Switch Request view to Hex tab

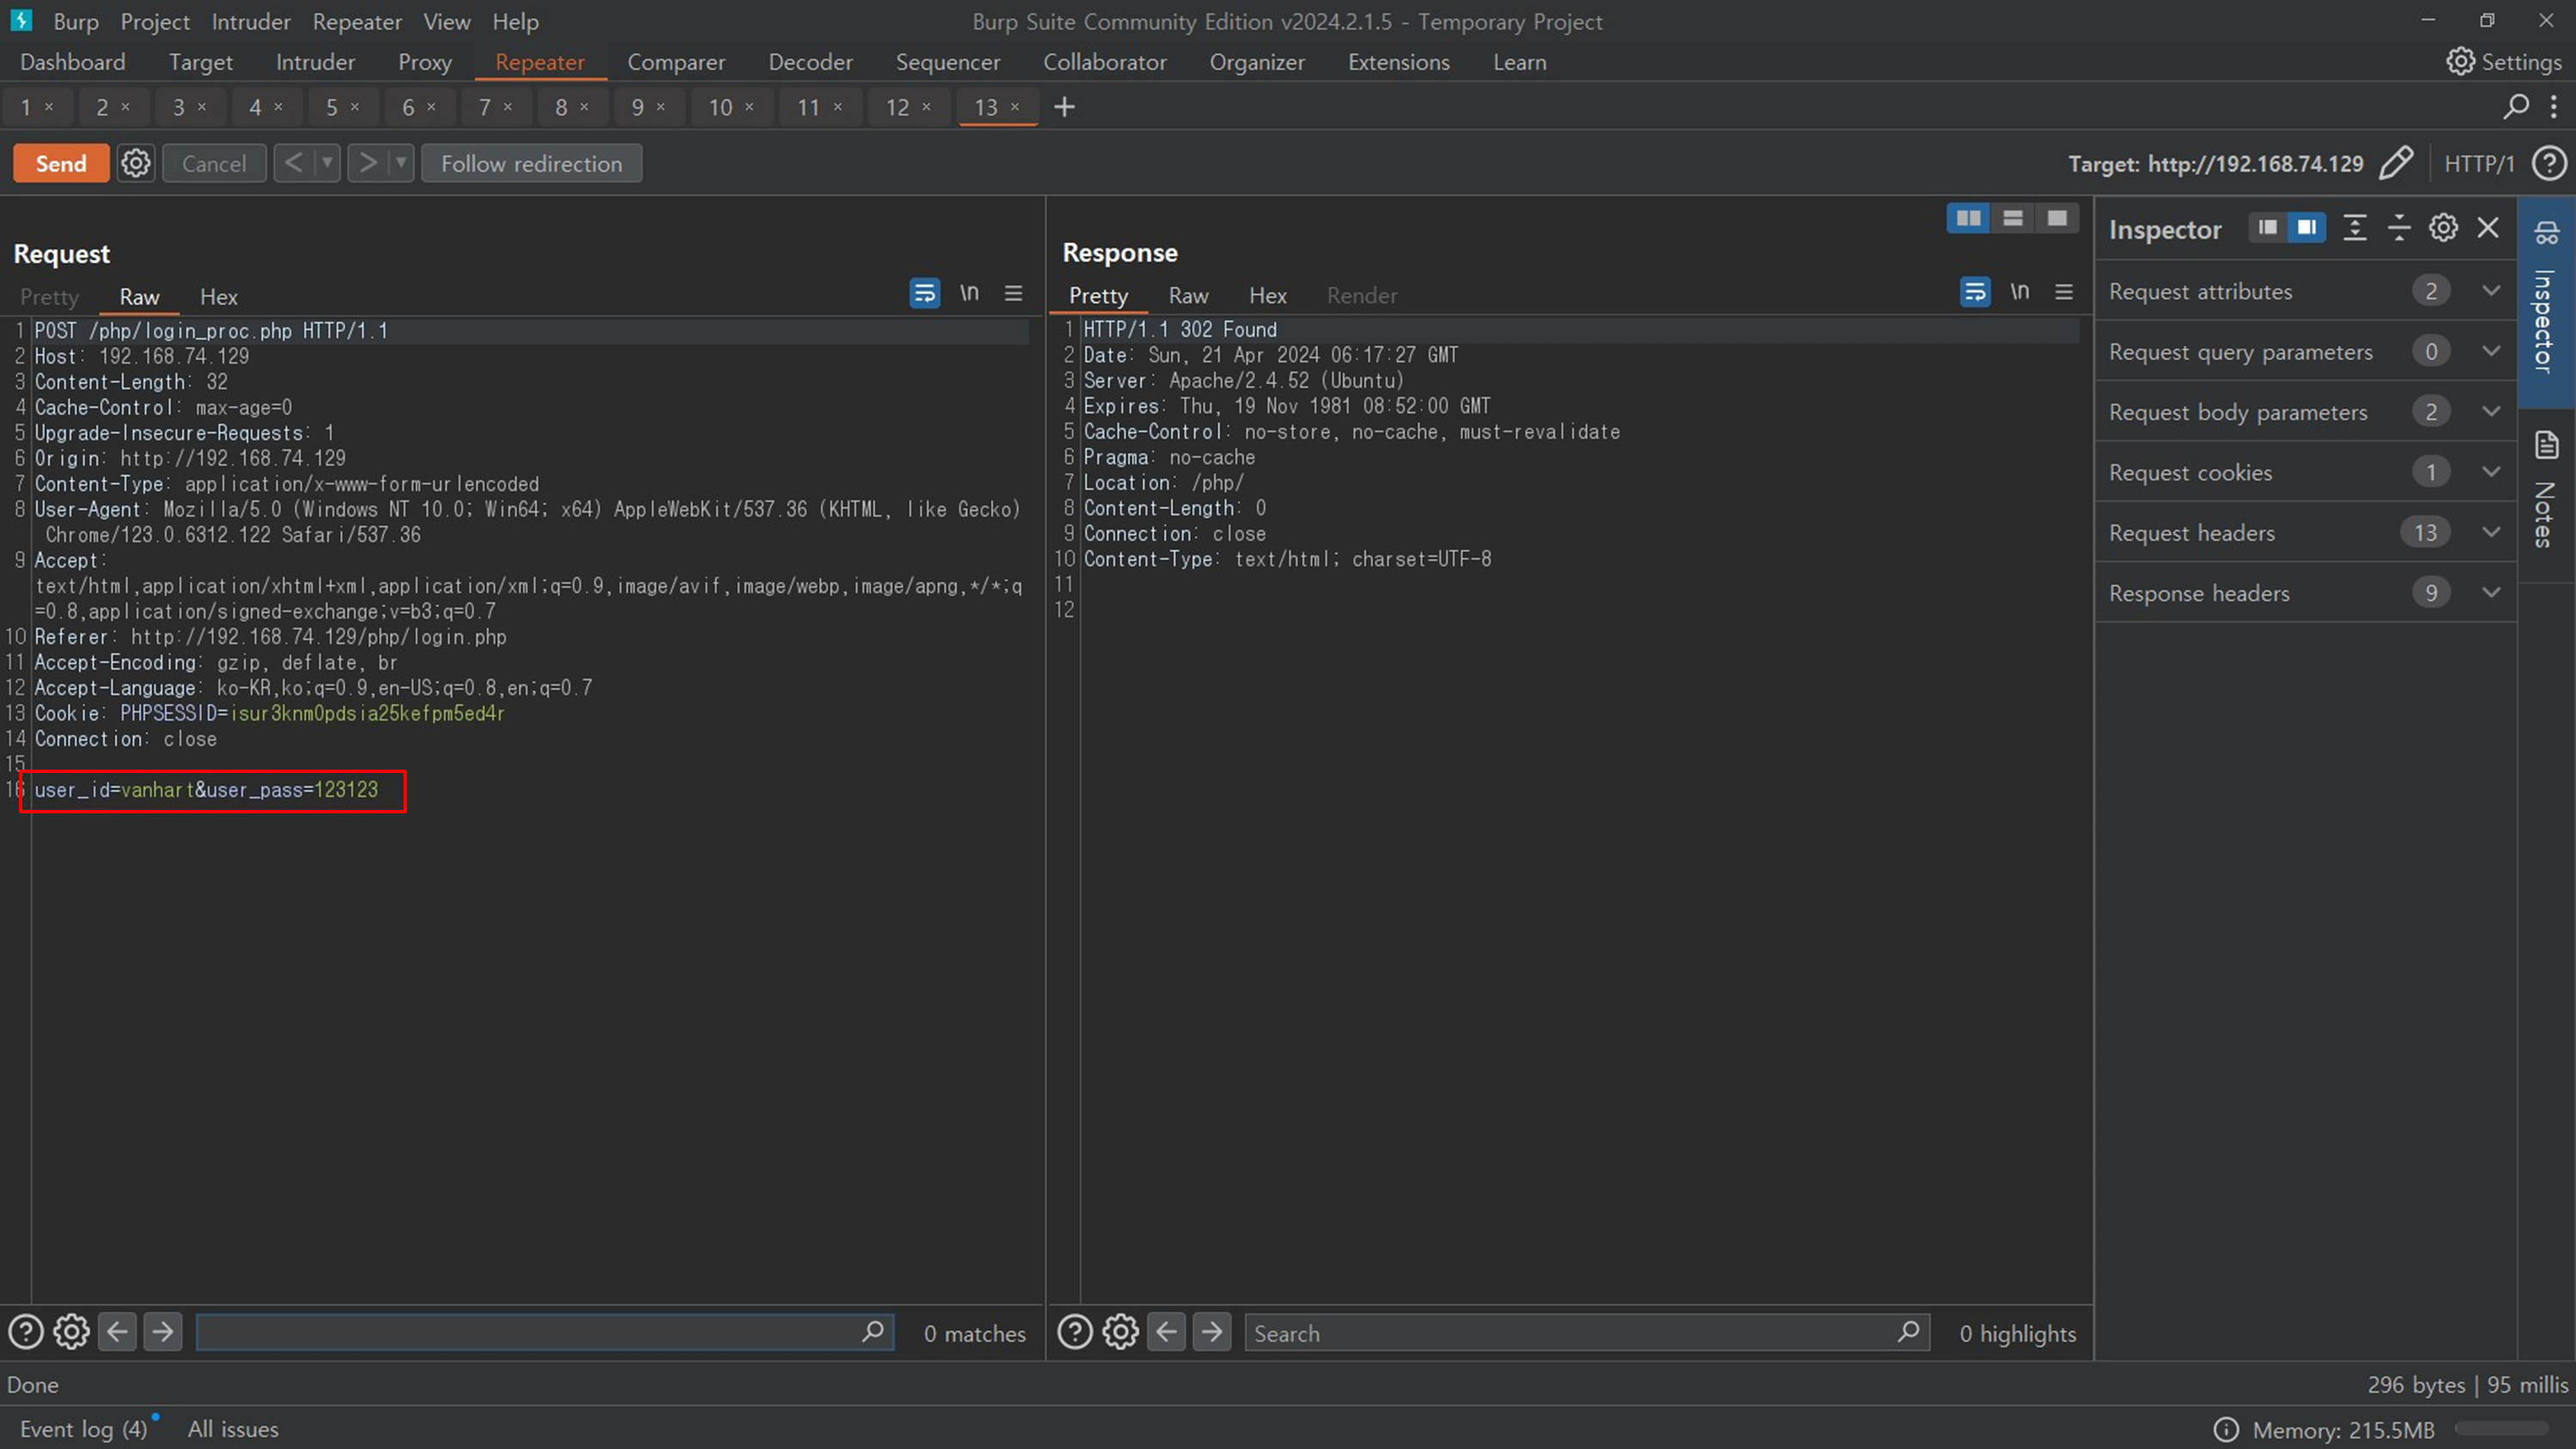(x=218, y=297)
